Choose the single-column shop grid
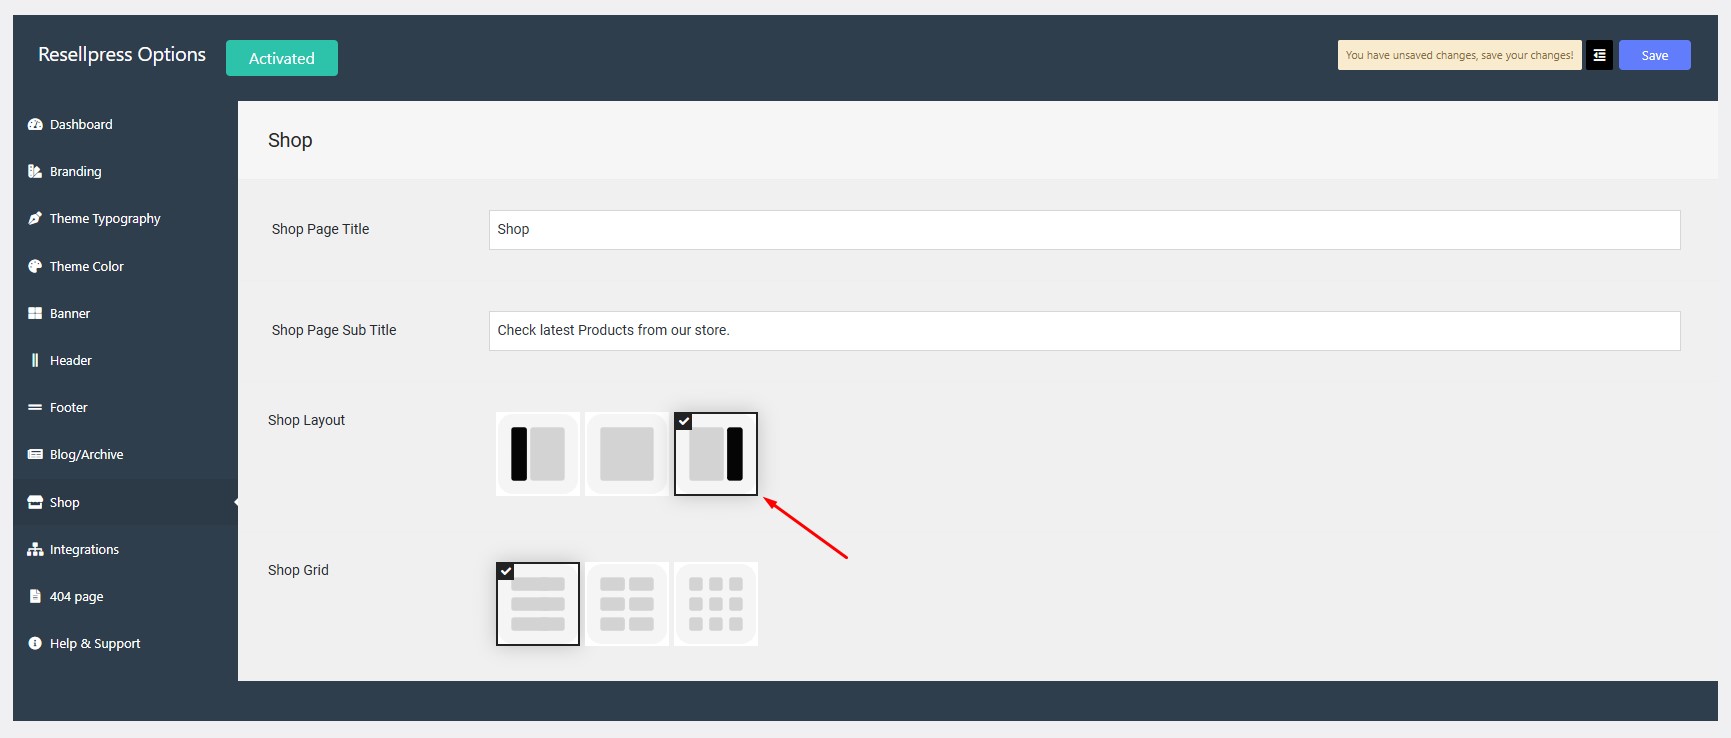 (x=538, y=604)
